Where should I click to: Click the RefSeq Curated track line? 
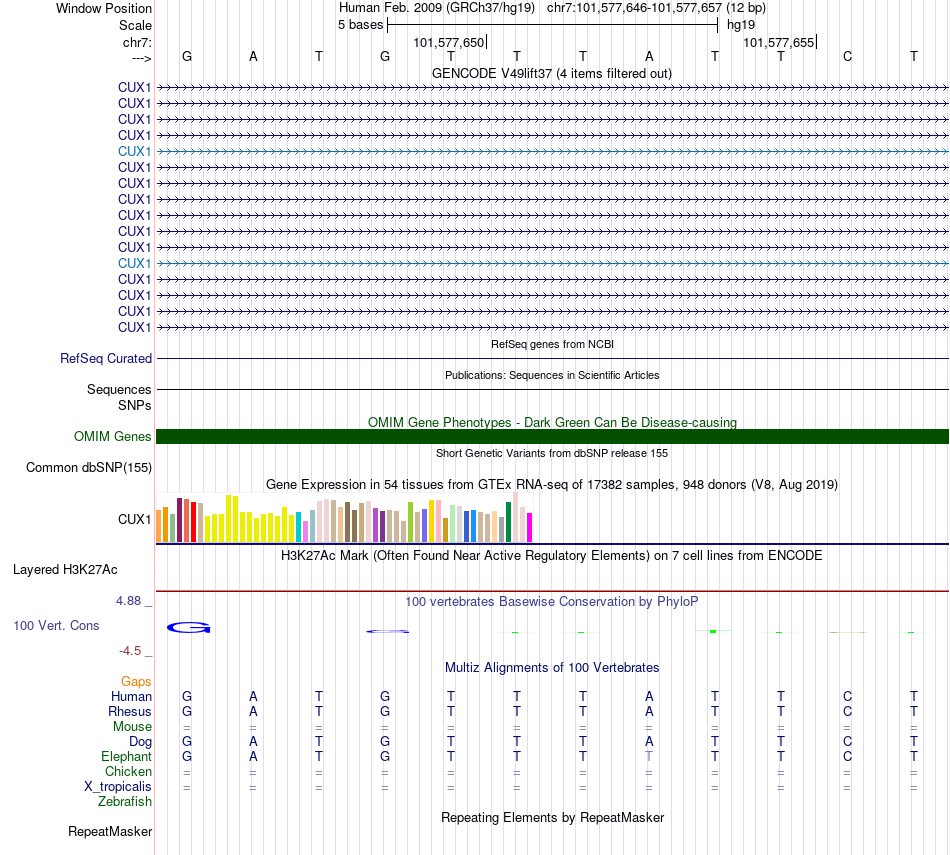[x=552, y=359]
